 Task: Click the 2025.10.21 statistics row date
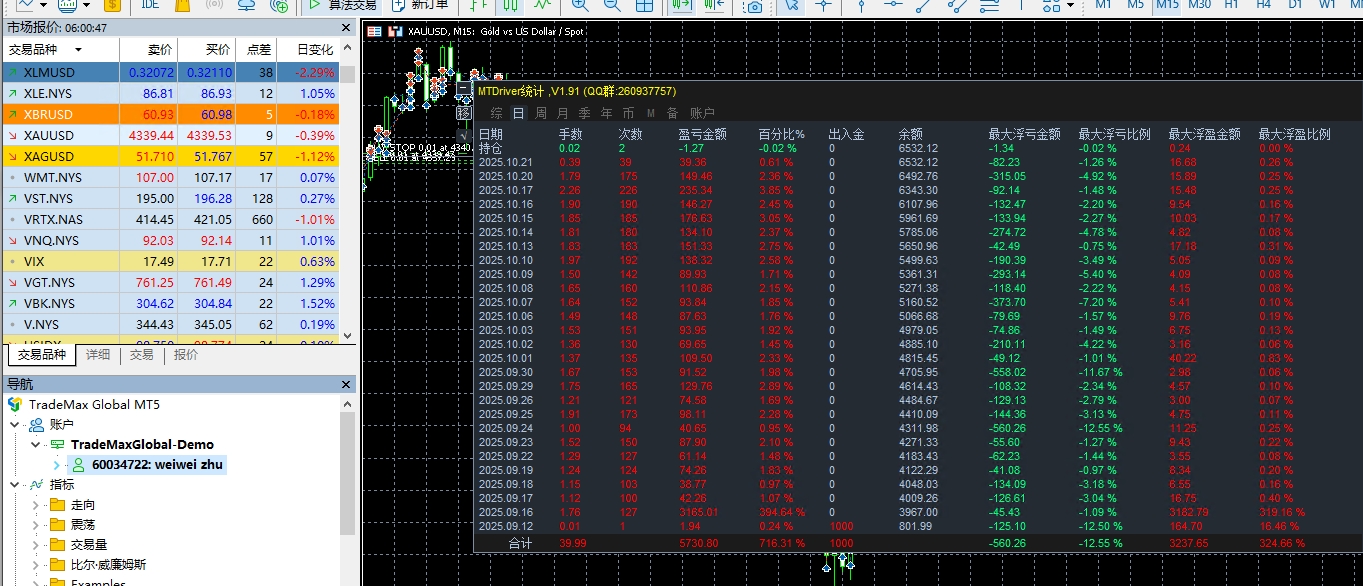click(x=505, y=162)
